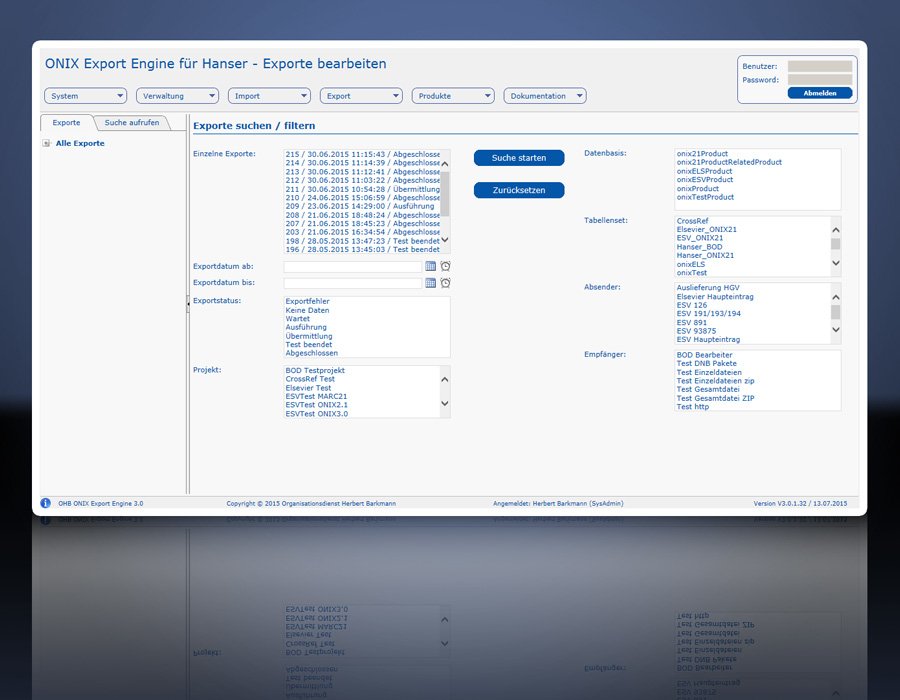The width and height of the screenshot is (900, 700).
Task: Select Auslieferung HGV in Absender list
Action: coord(708,287)
